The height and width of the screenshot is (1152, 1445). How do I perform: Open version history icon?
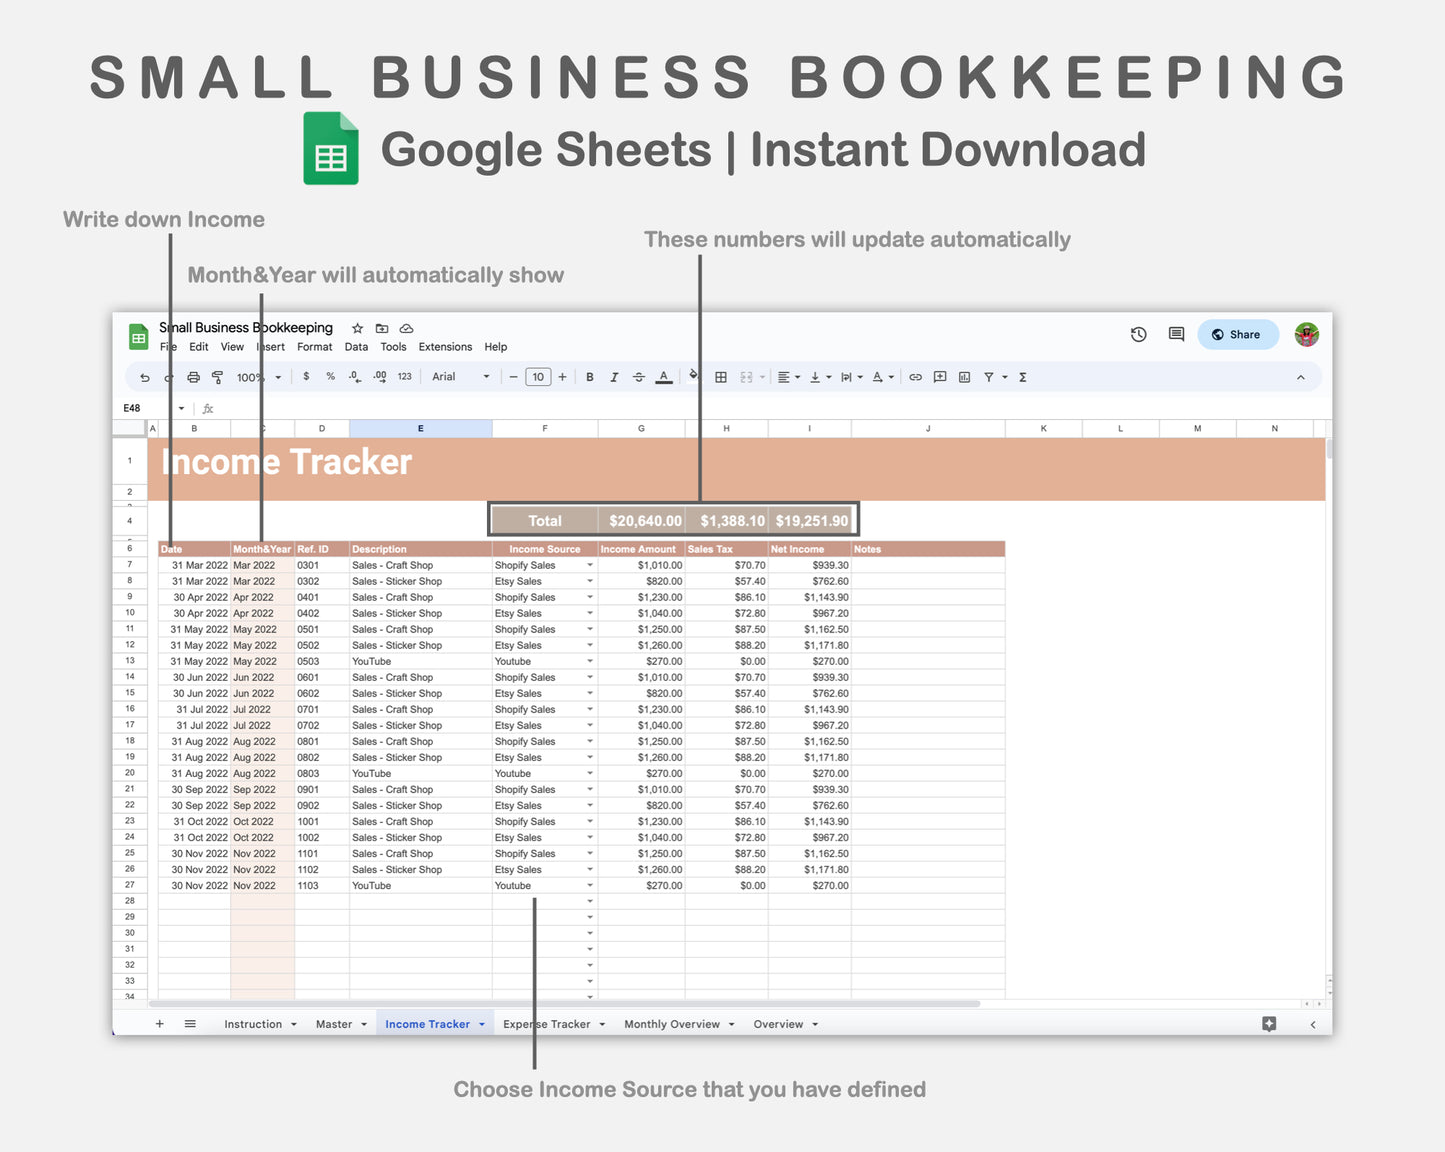1138,334
